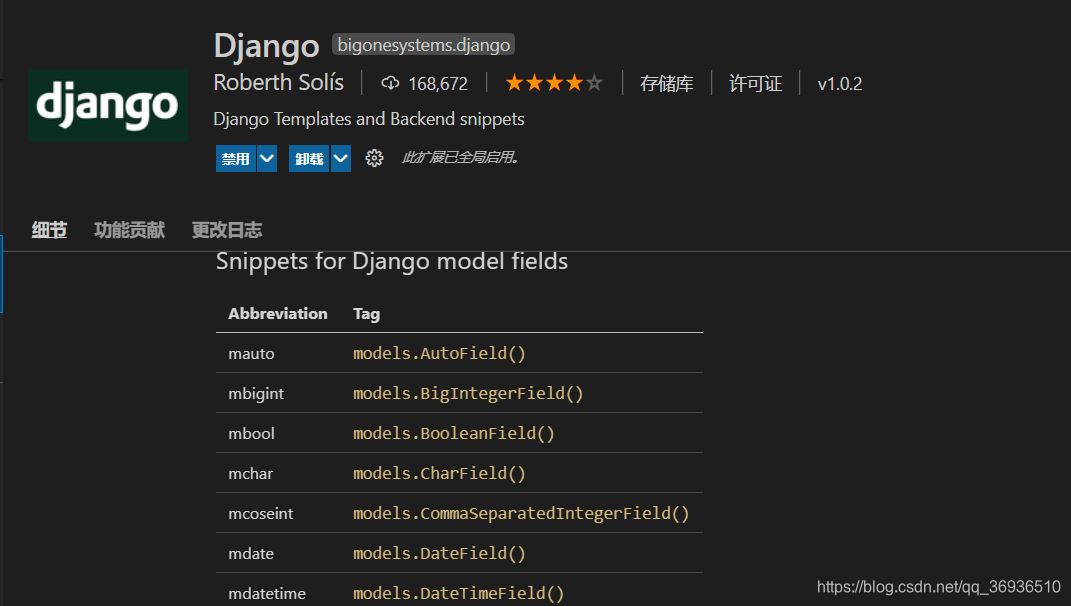Click the Django extension logo
This screenshot has height=606, width=1071.
pos(108,105)
